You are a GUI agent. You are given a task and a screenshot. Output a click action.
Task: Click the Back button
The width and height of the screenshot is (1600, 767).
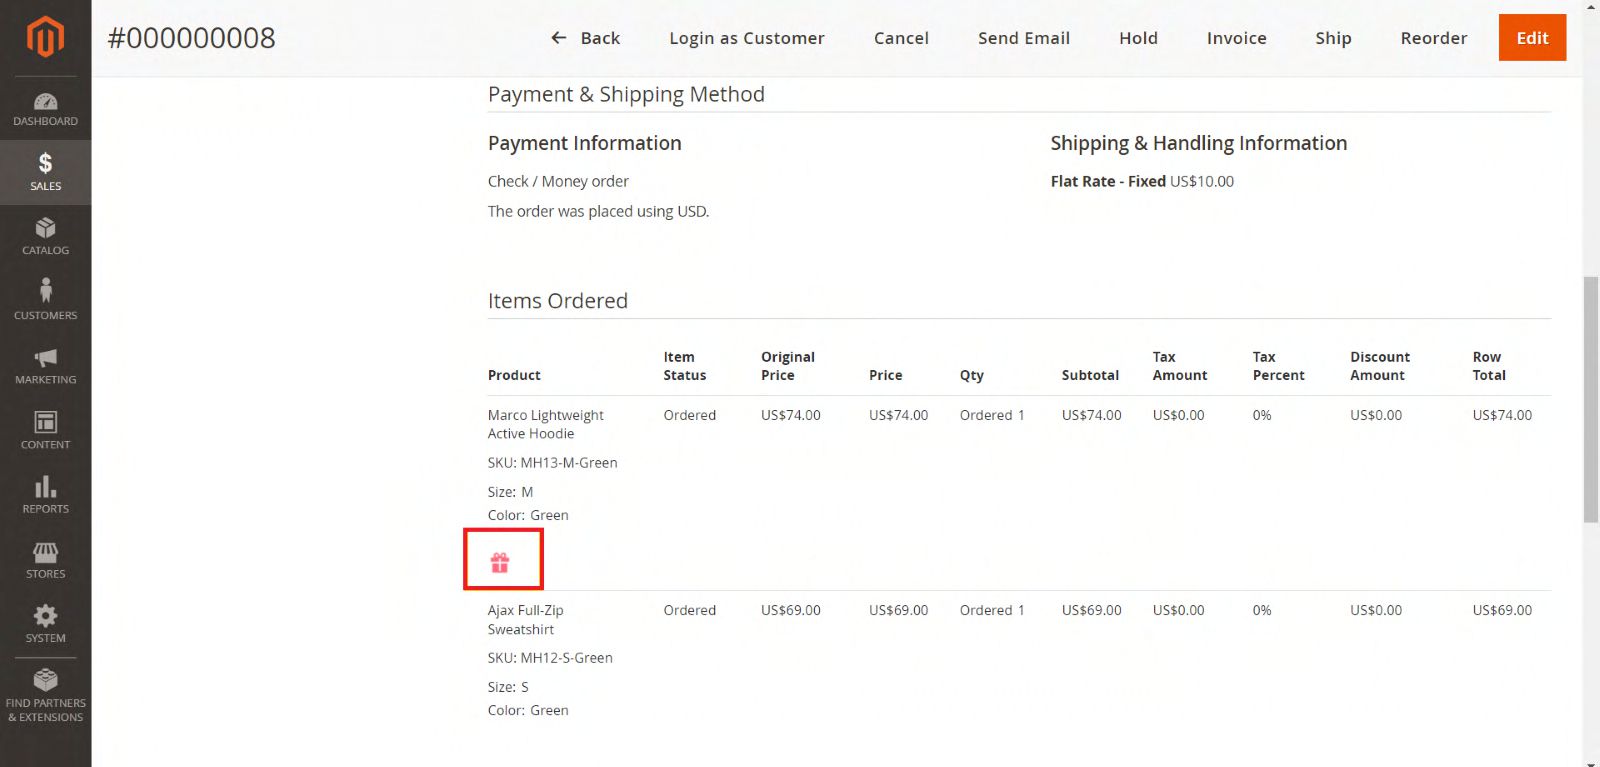point(586,38)
